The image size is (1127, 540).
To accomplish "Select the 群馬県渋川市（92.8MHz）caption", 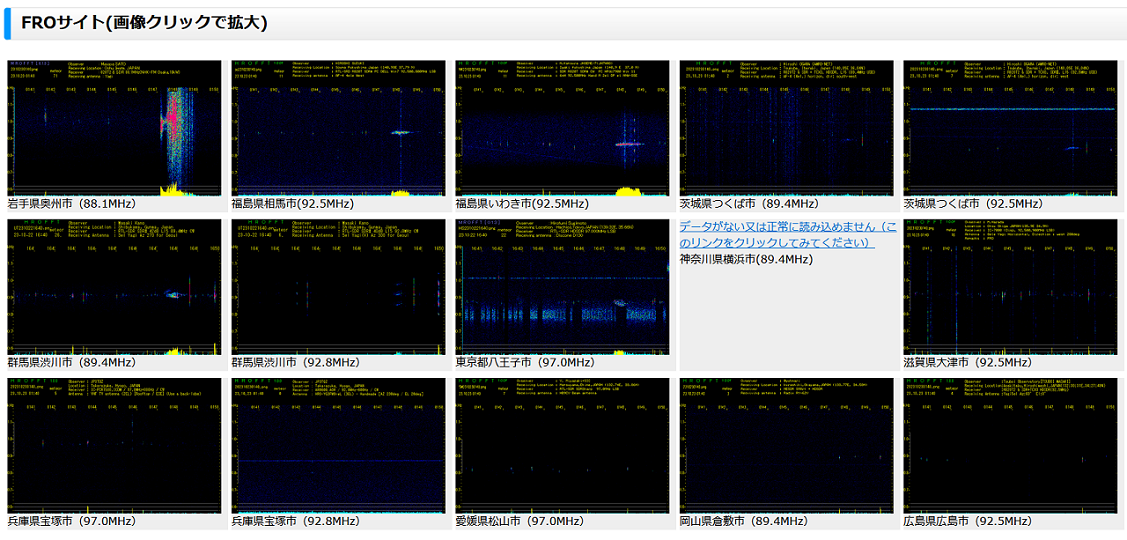I will 296,362.
